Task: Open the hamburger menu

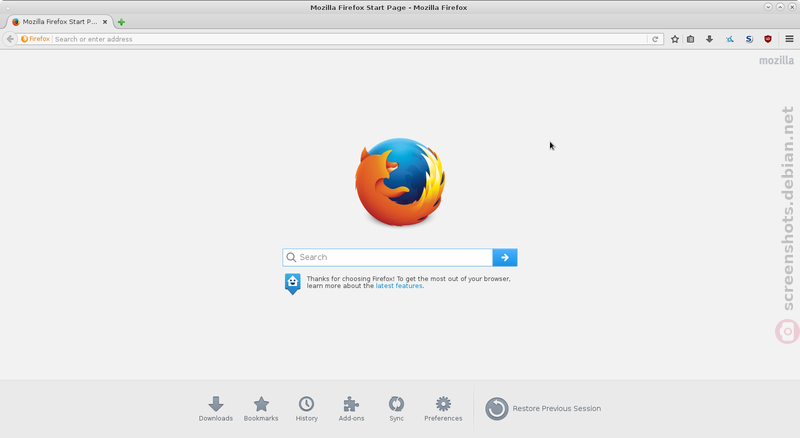Action: click(x=789, y=39)
